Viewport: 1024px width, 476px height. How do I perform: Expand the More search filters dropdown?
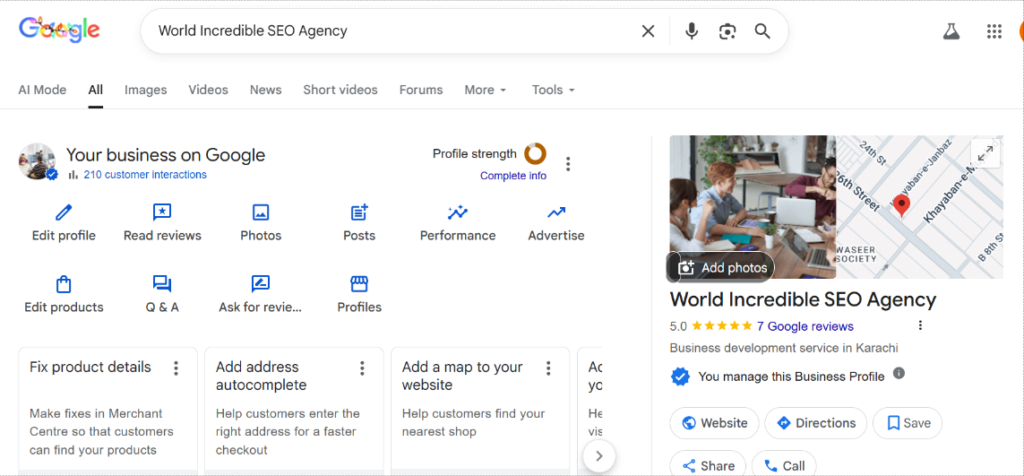(485, 90)
